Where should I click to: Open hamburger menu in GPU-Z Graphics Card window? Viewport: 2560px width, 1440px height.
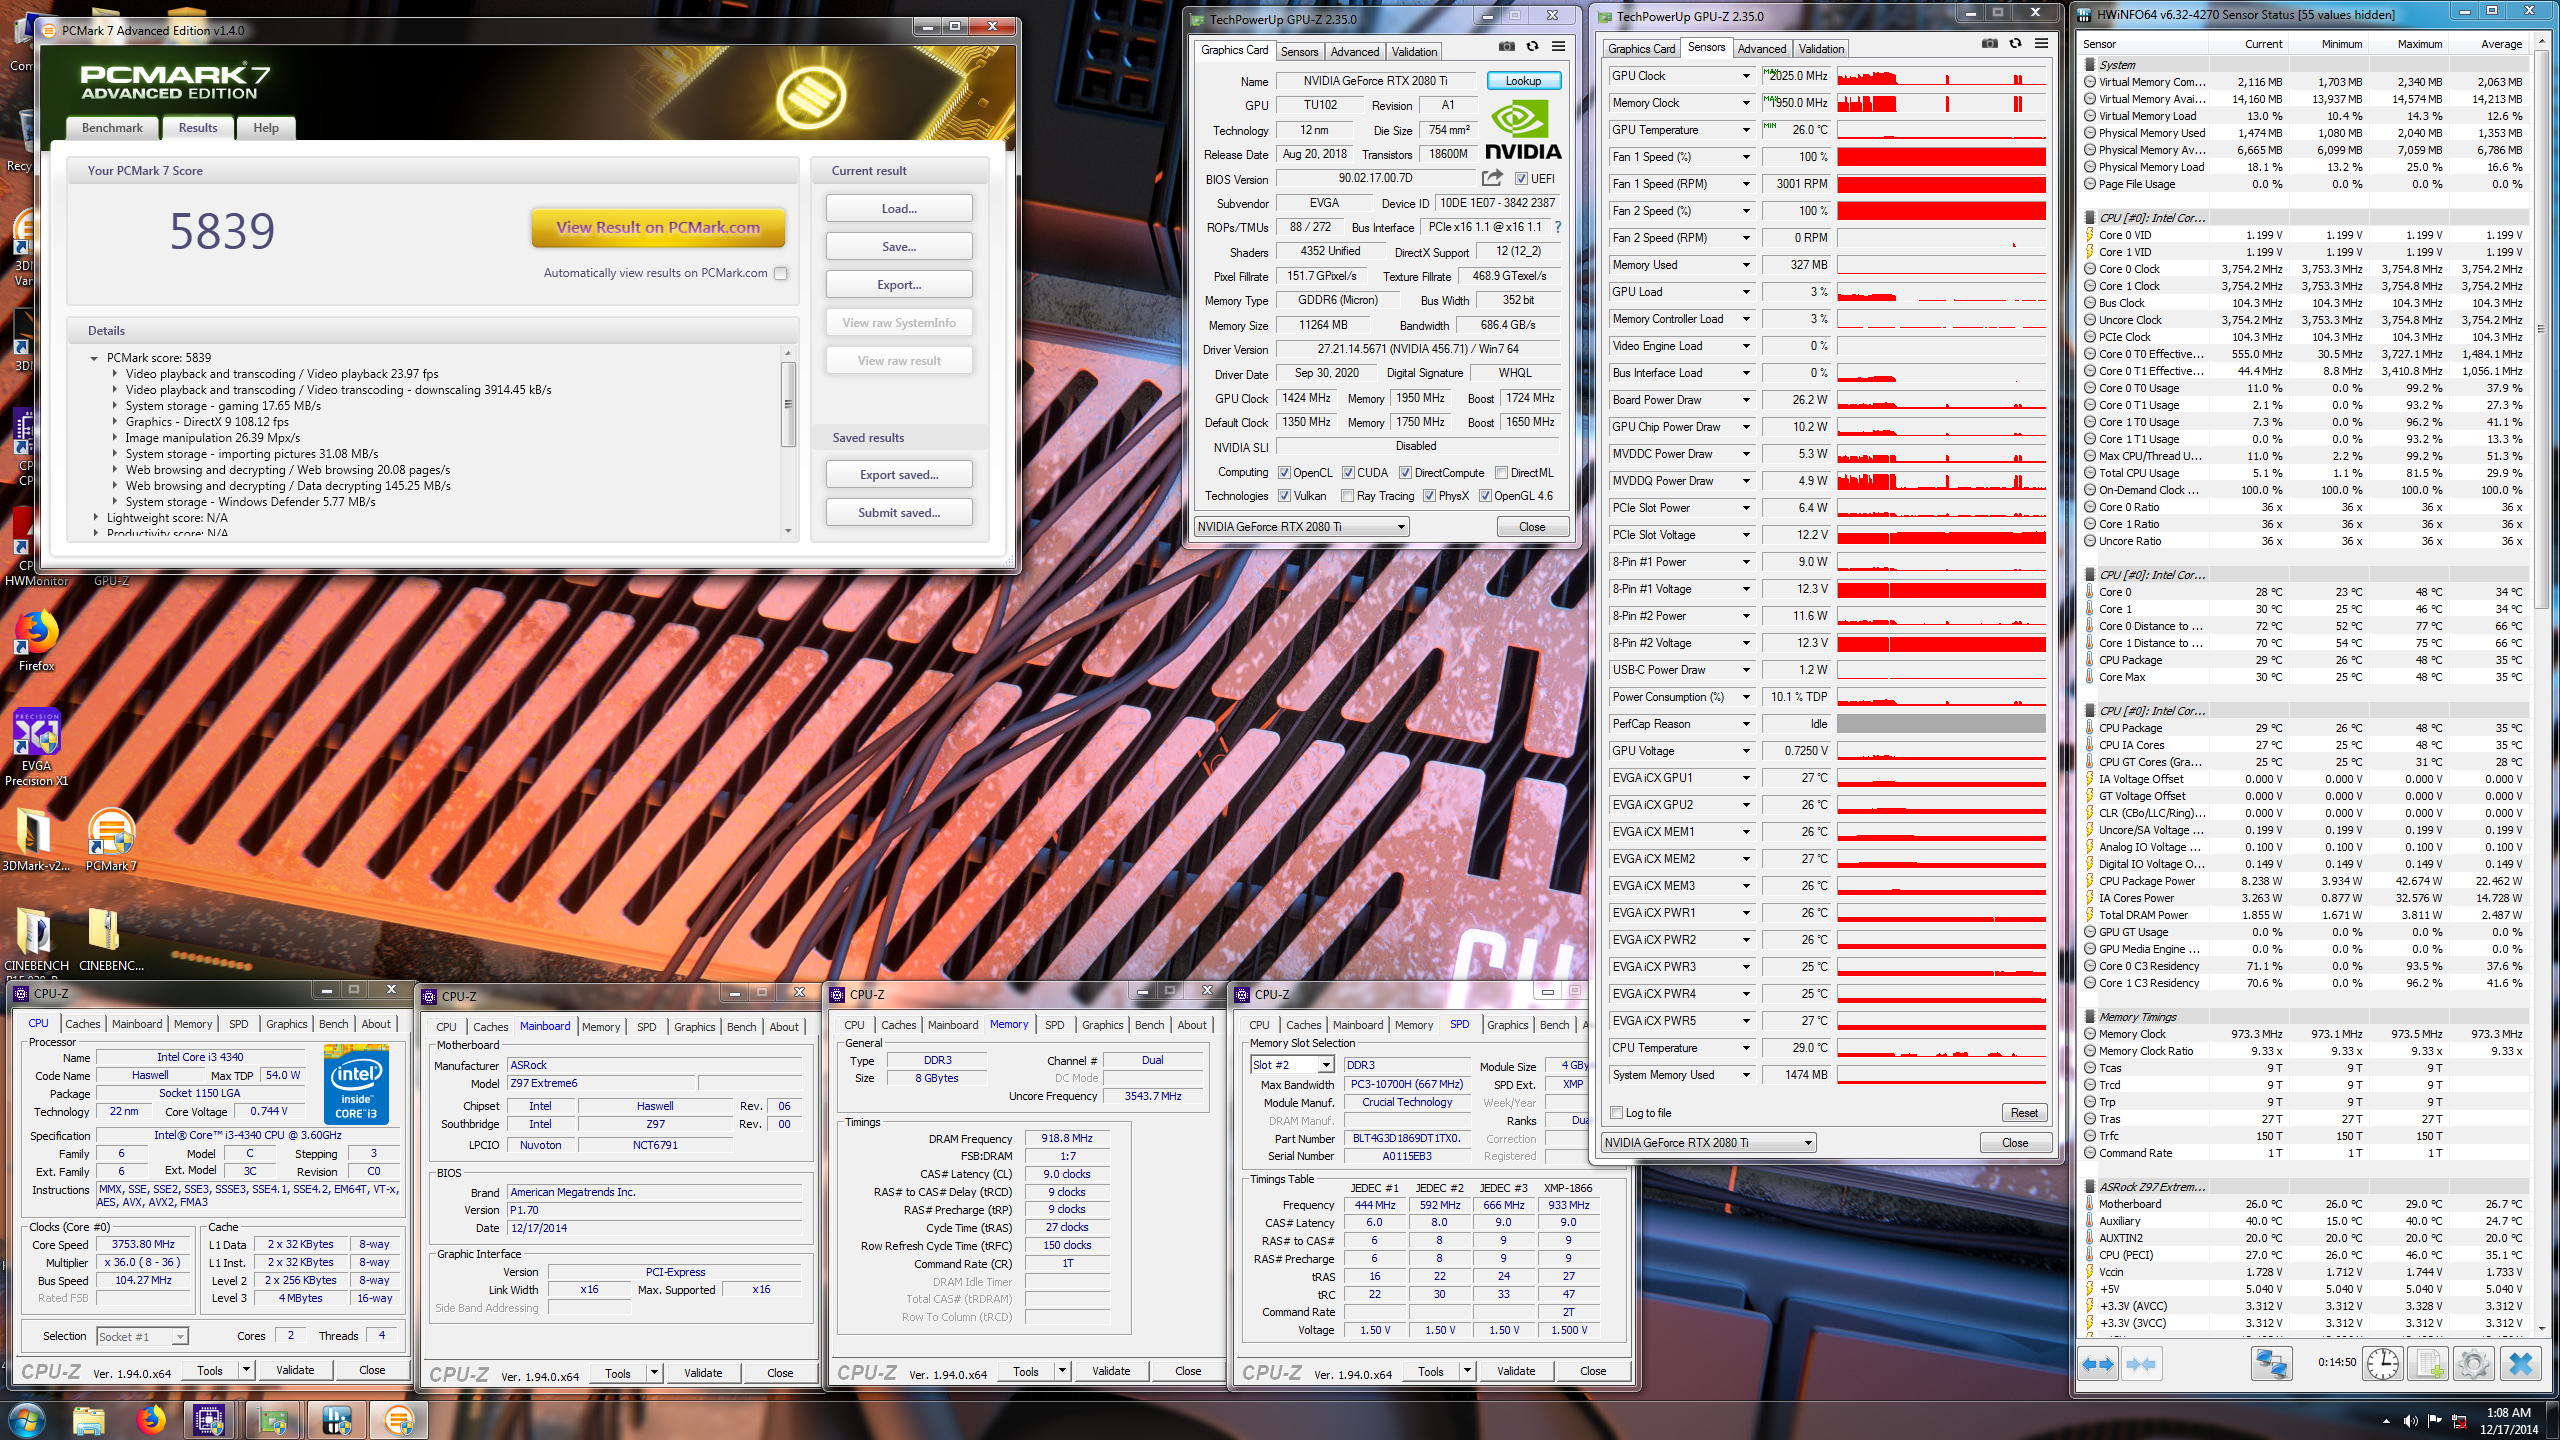tap(1558, 47)
